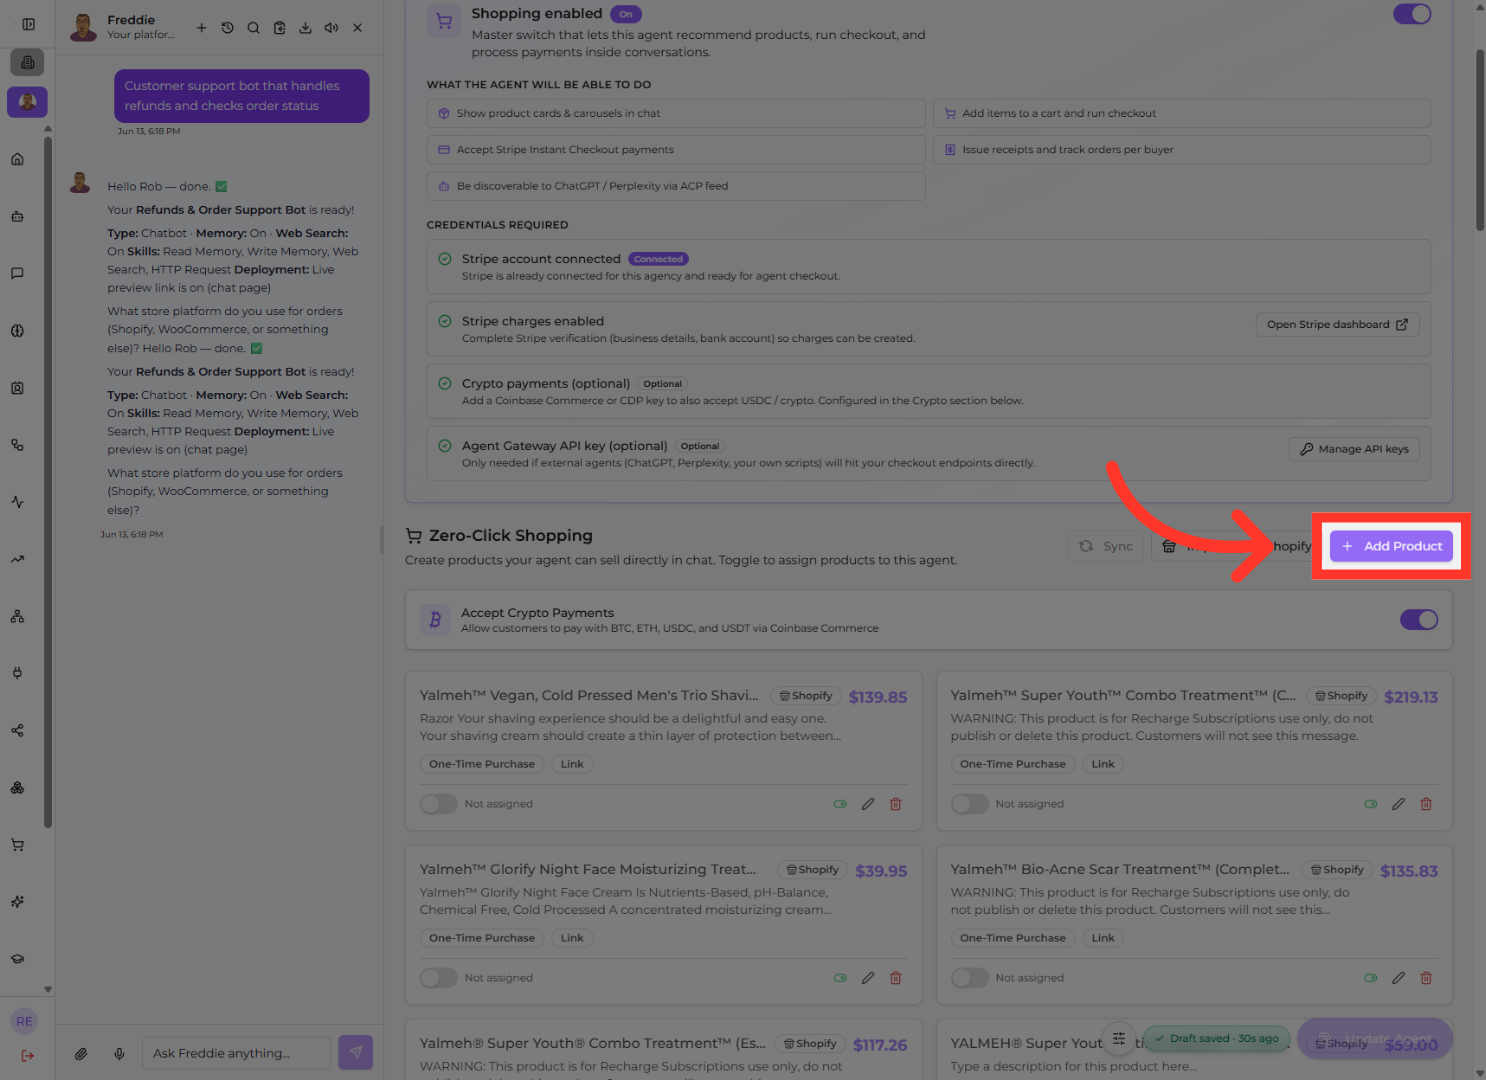Click the Link tag on Glorify Night product

pyautogui.click(x=572, y=938)
